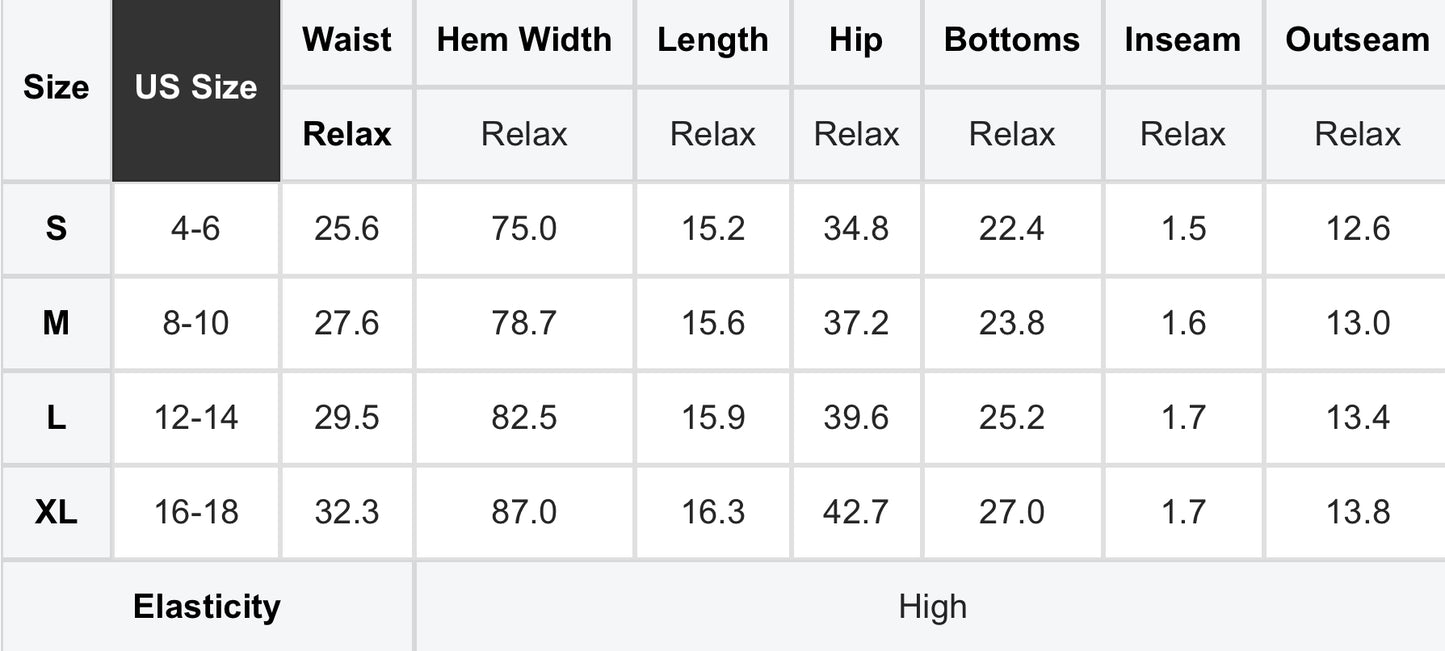The height and width of the screenshot is (651, 1445).
Task: Select the S size row label
Action: click(x=56, y=229)
